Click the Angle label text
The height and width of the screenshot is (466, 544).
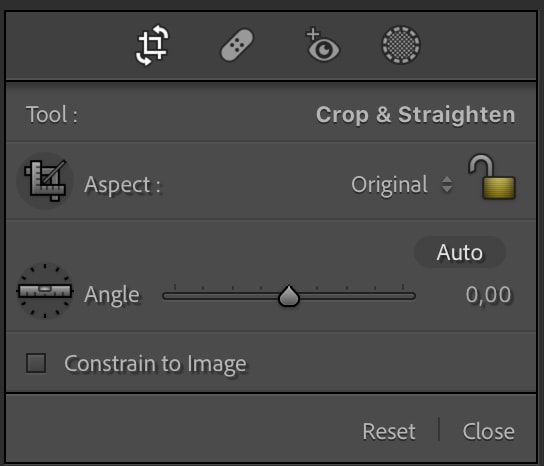pos(112,295)
